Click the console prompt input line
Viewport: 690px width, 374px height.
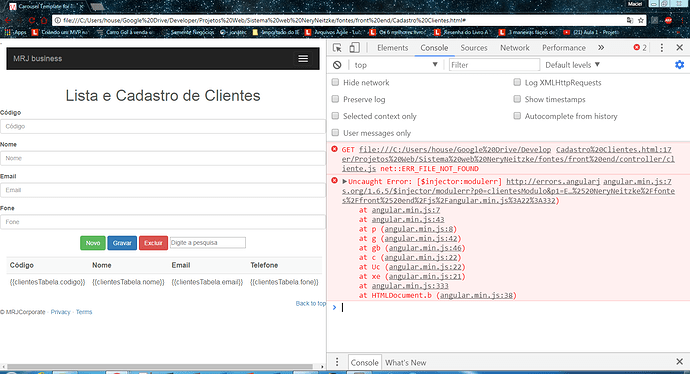510,308
